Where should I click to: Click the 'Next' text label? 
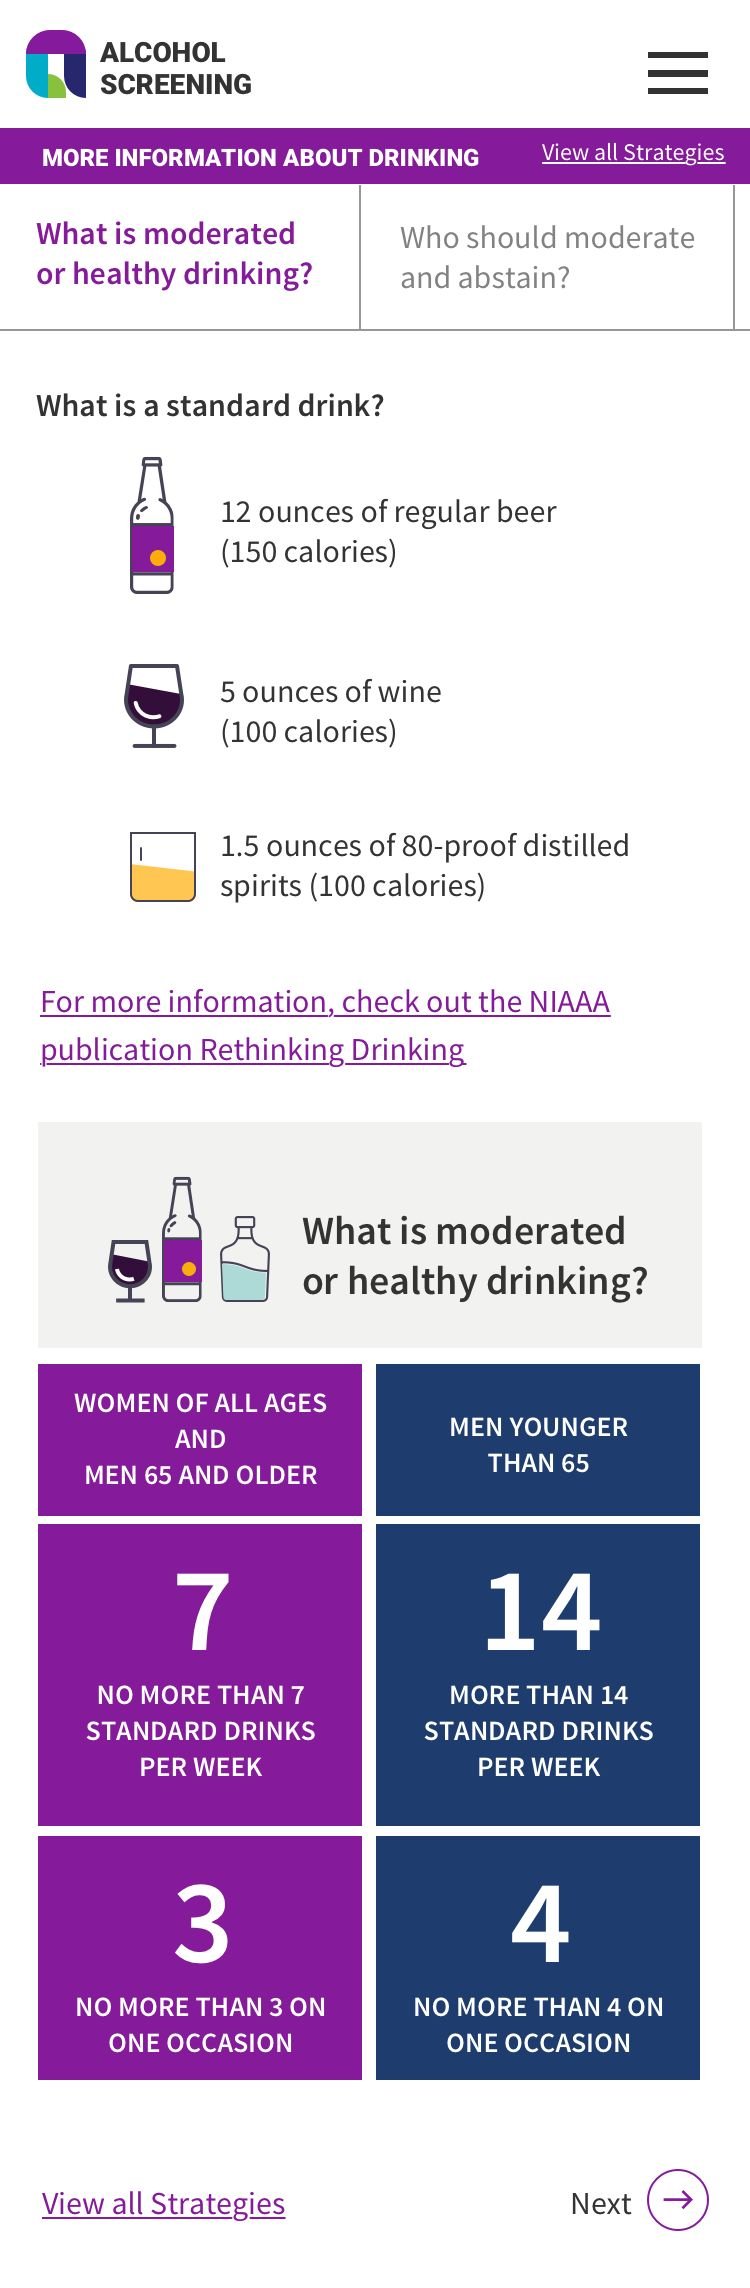coord(601,2203)
